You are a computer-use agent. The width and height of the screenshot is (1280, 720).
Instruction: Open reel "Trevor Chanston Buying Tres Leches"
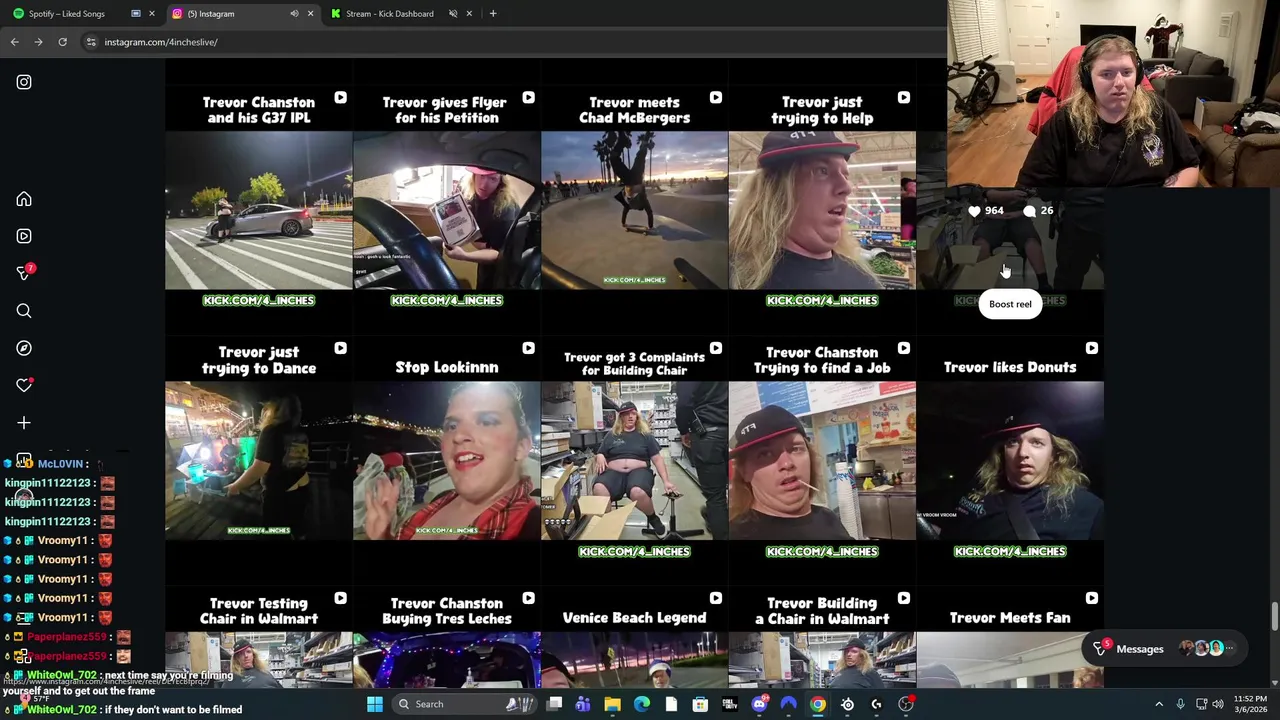(446, 637)
